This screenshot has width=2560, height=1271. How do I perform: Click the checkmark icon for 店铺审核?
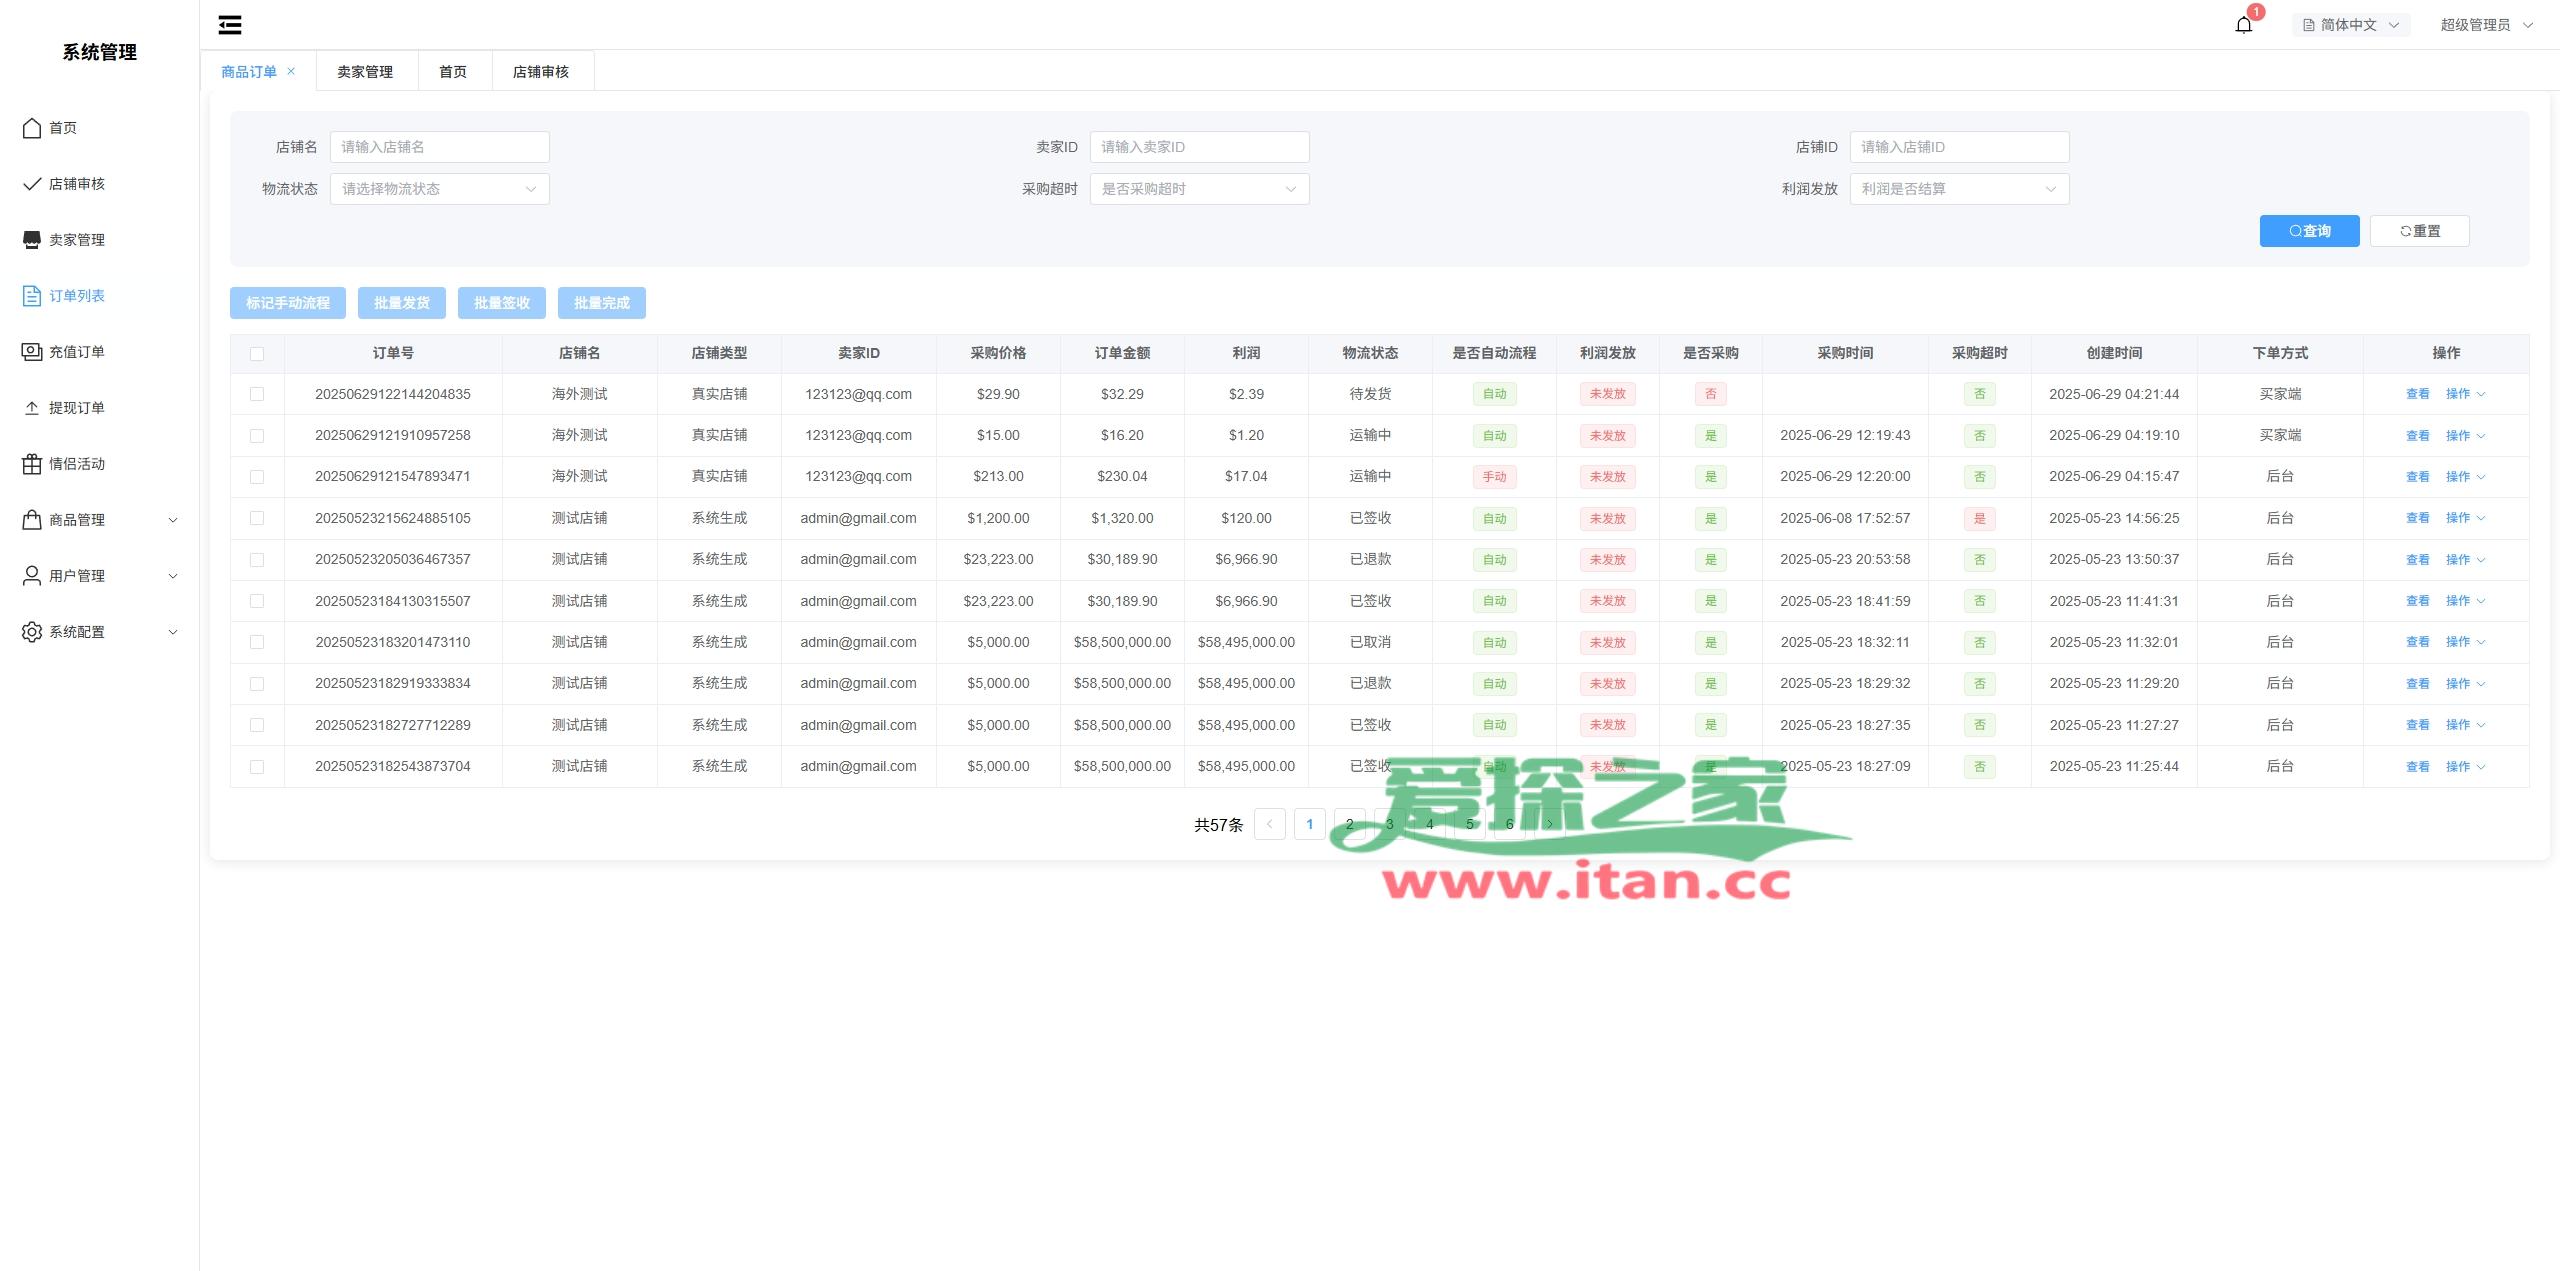click(32, 184)
